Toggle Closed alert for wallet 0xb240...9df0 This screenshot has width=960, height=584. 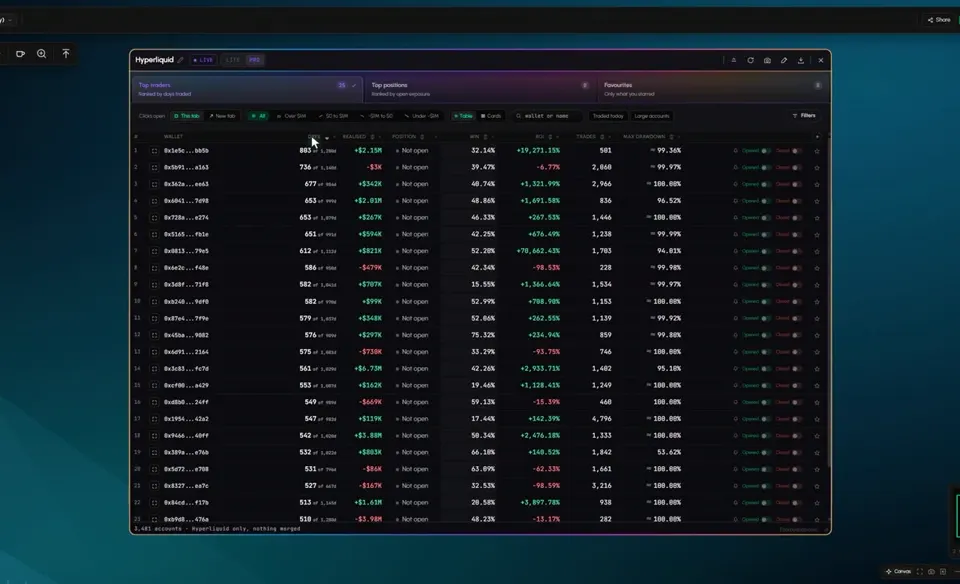point(797,301)
